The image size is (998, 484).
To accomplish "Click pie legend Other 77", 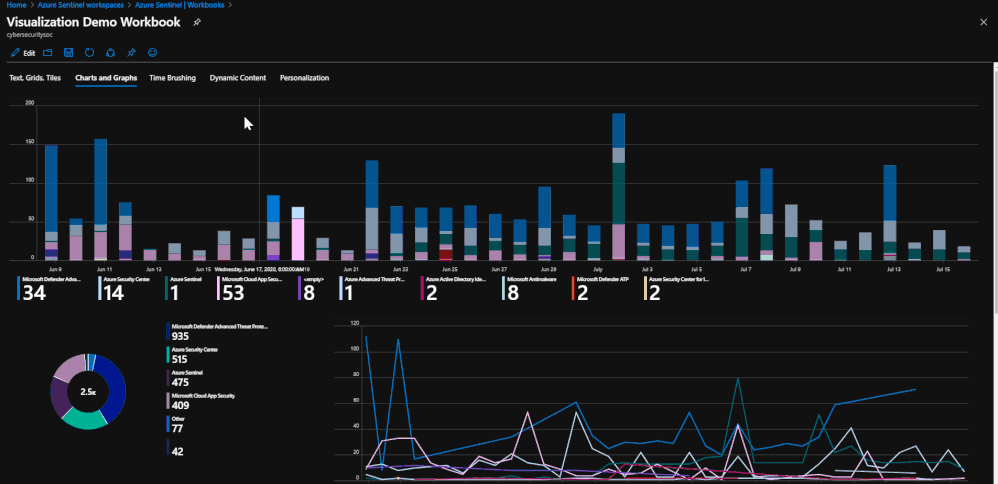I will [x=176, y=424].
